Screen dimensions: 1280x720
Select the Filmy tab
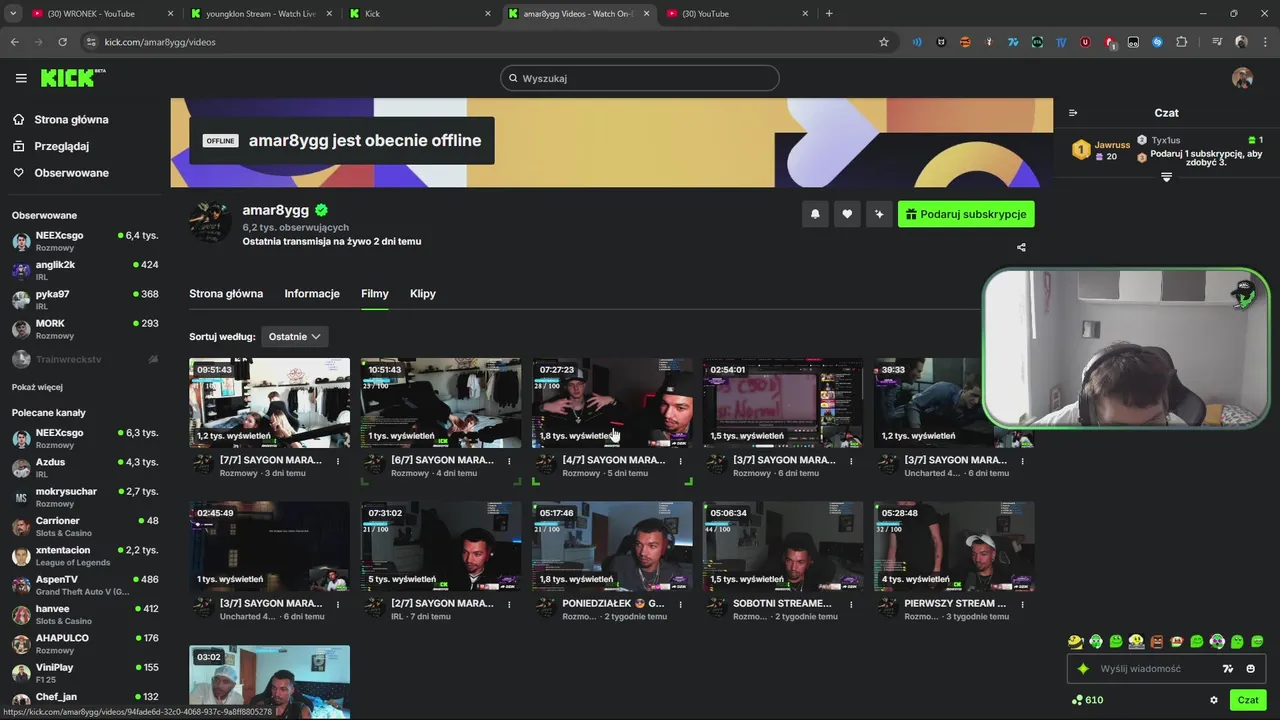point(375,294)
